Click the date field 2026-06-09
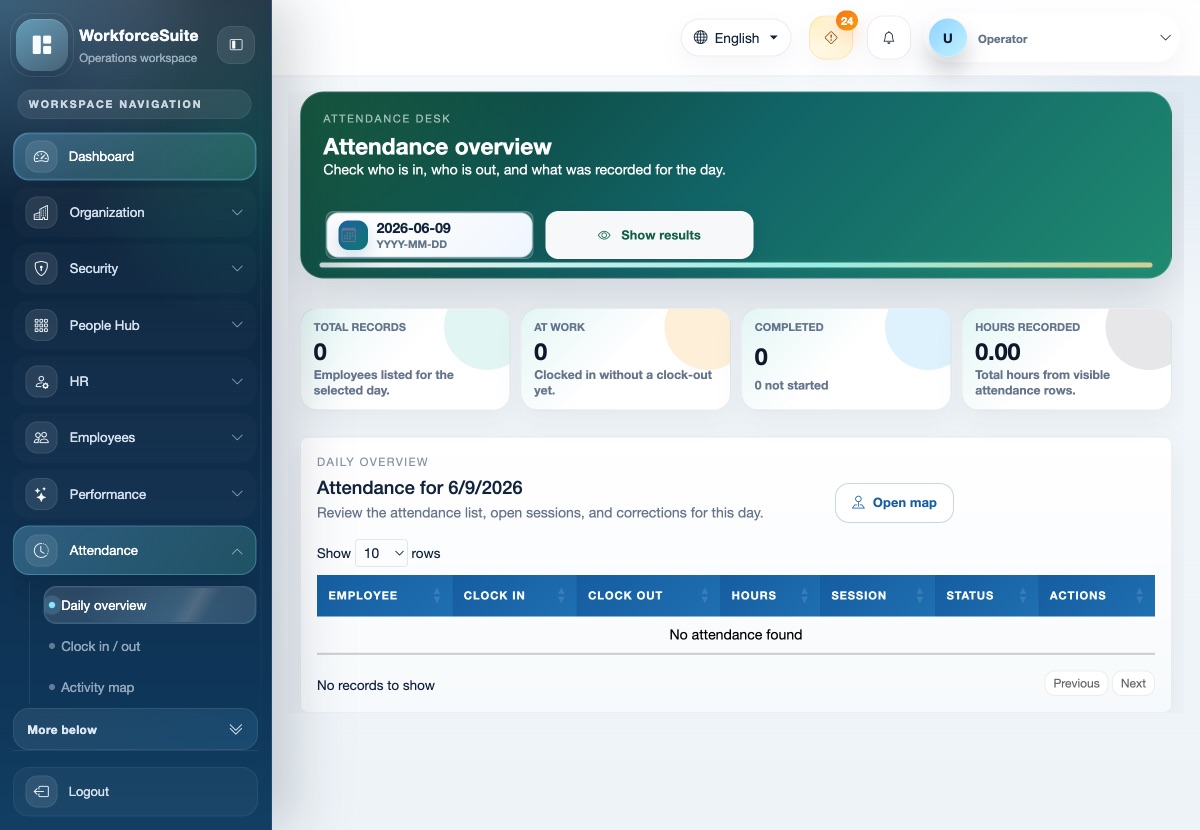This screenshot has width=1200, height=830. (x=430, y=235)
